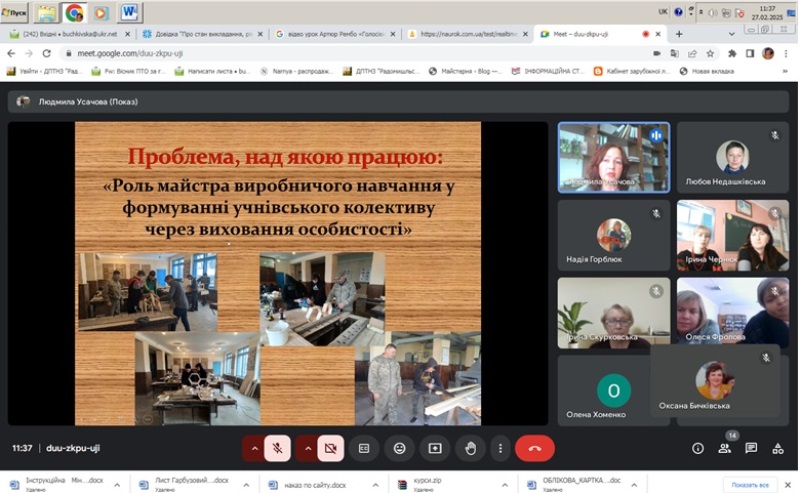Show the participants list panel
This screenshot has width=800, height=493.
click(725, 449)
